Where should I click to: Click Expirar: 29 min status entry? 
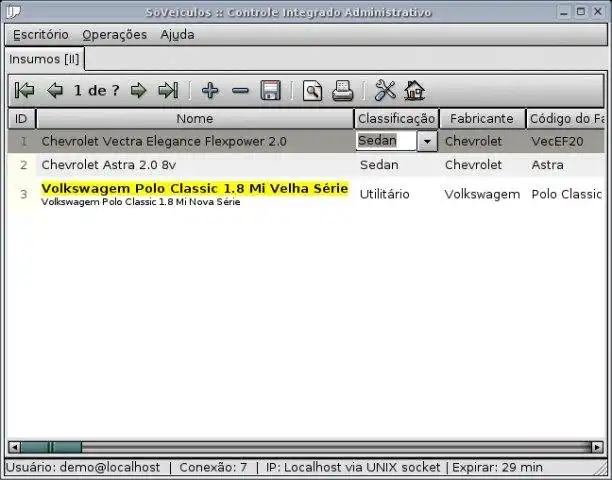[497, 468]
